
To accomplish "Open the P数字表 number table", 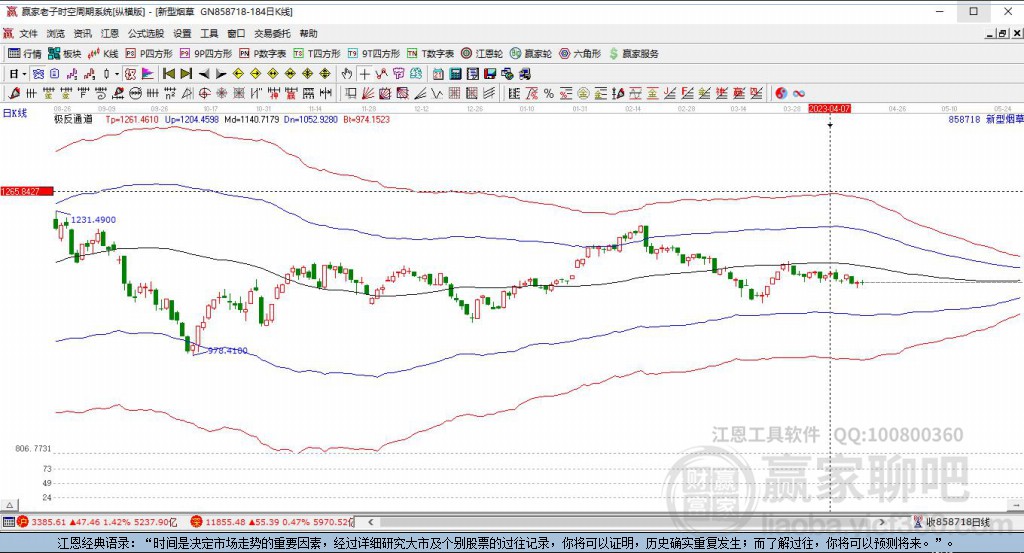I will point(263,54).
